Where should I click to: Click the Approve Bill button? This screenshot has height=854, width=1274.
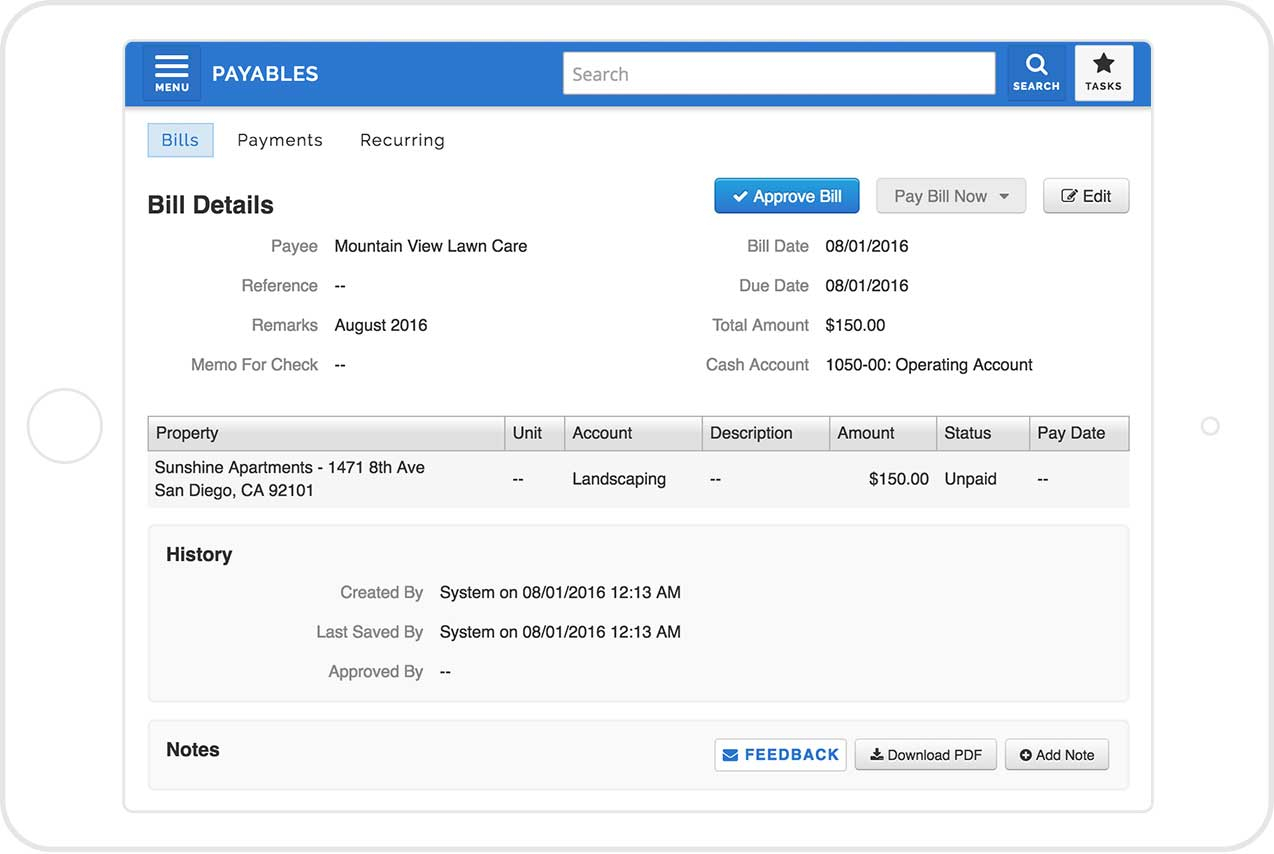(786, 196)
